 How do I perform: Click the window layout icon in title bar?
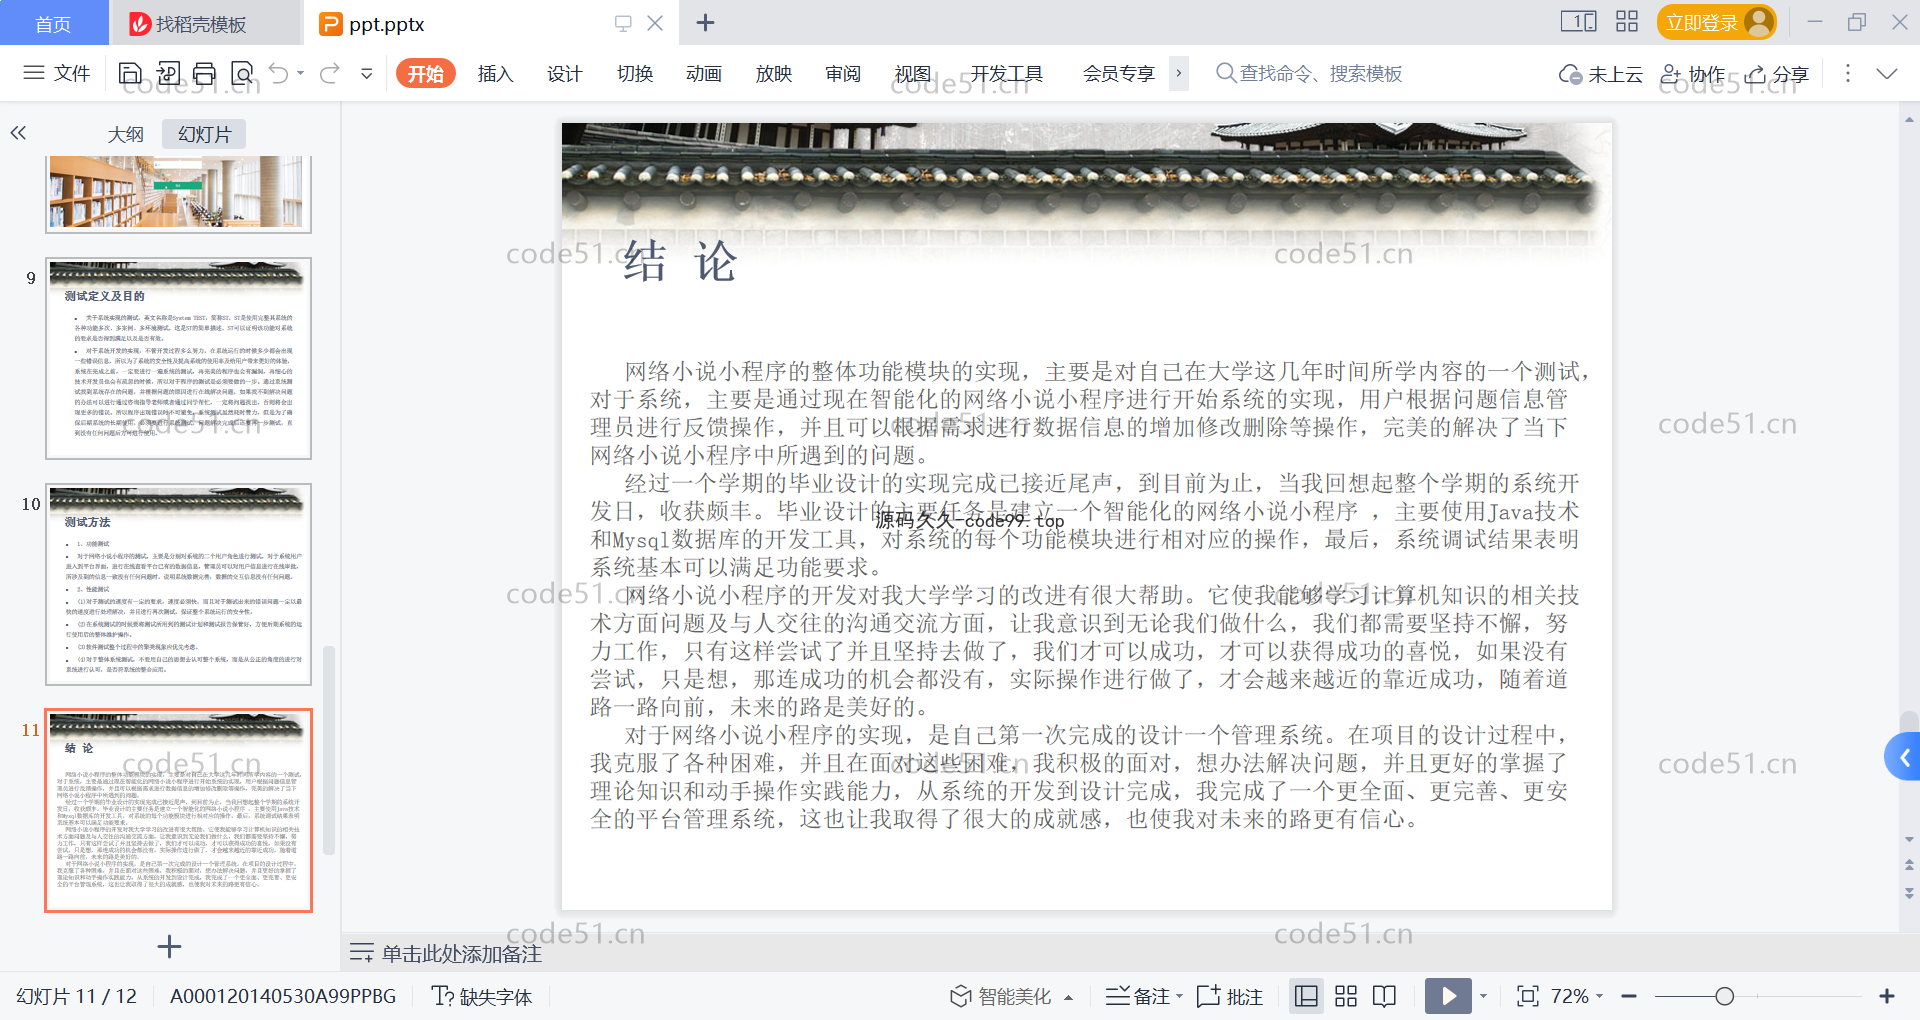(x=1579, y=21)
